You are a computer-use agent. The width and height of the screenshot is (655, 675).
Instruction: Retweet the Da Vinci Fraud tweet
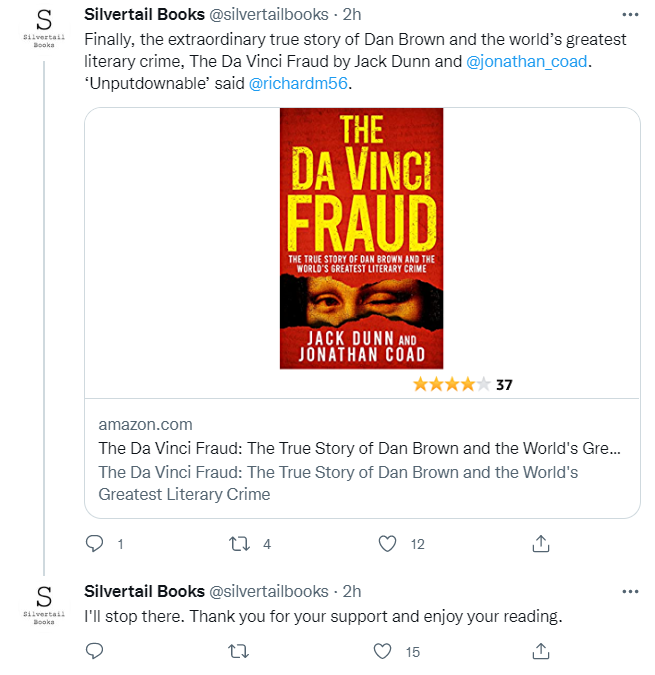pyautogui.click(x=238, y=544)
